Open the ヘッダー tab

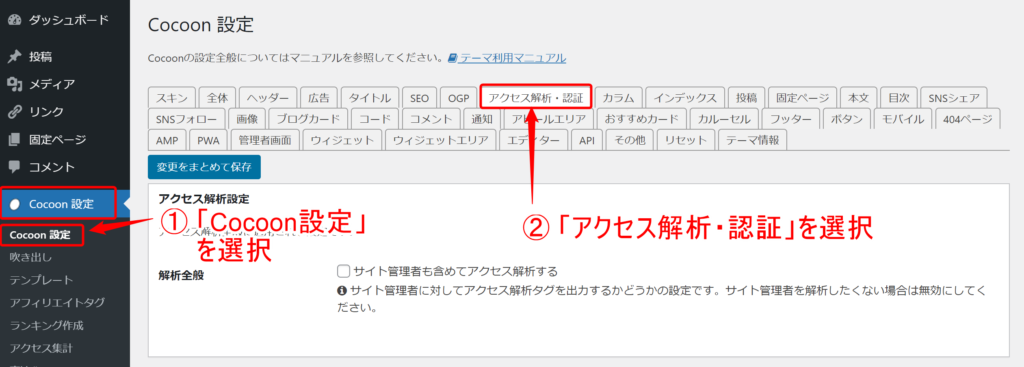pos(268,98)
